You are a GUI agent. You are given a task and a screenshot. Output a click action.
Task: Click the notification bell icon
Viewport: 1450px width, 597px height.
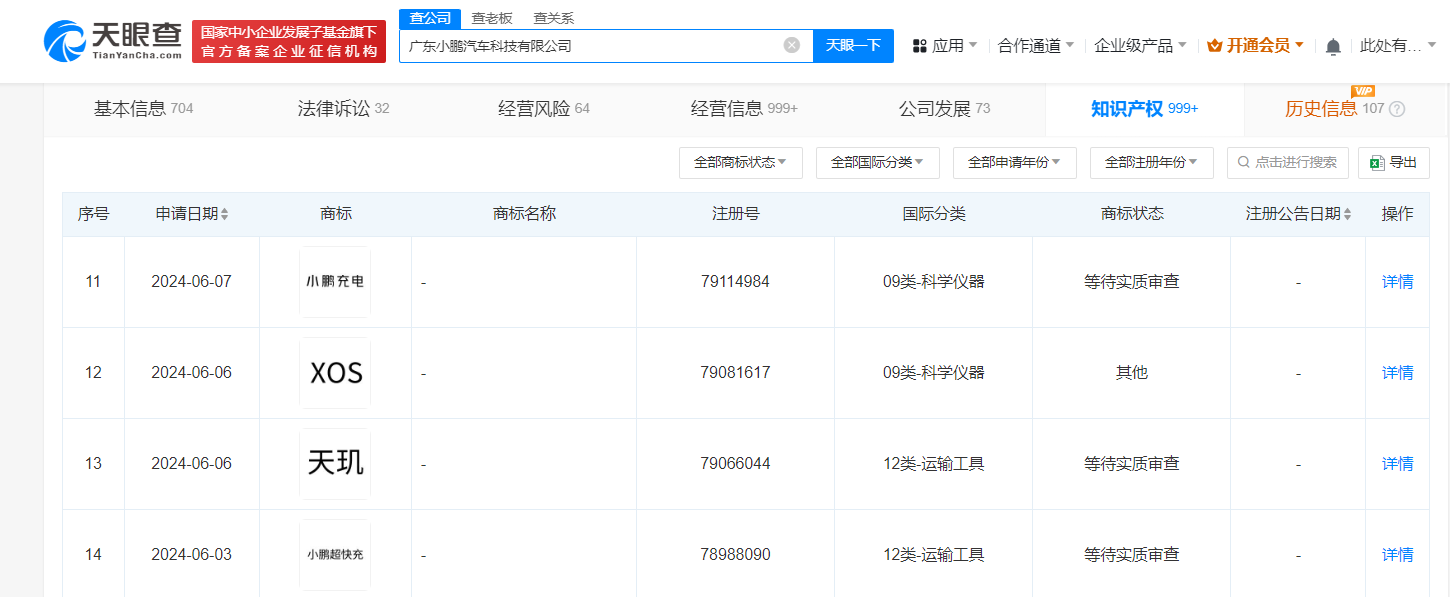click(1334, 46)
